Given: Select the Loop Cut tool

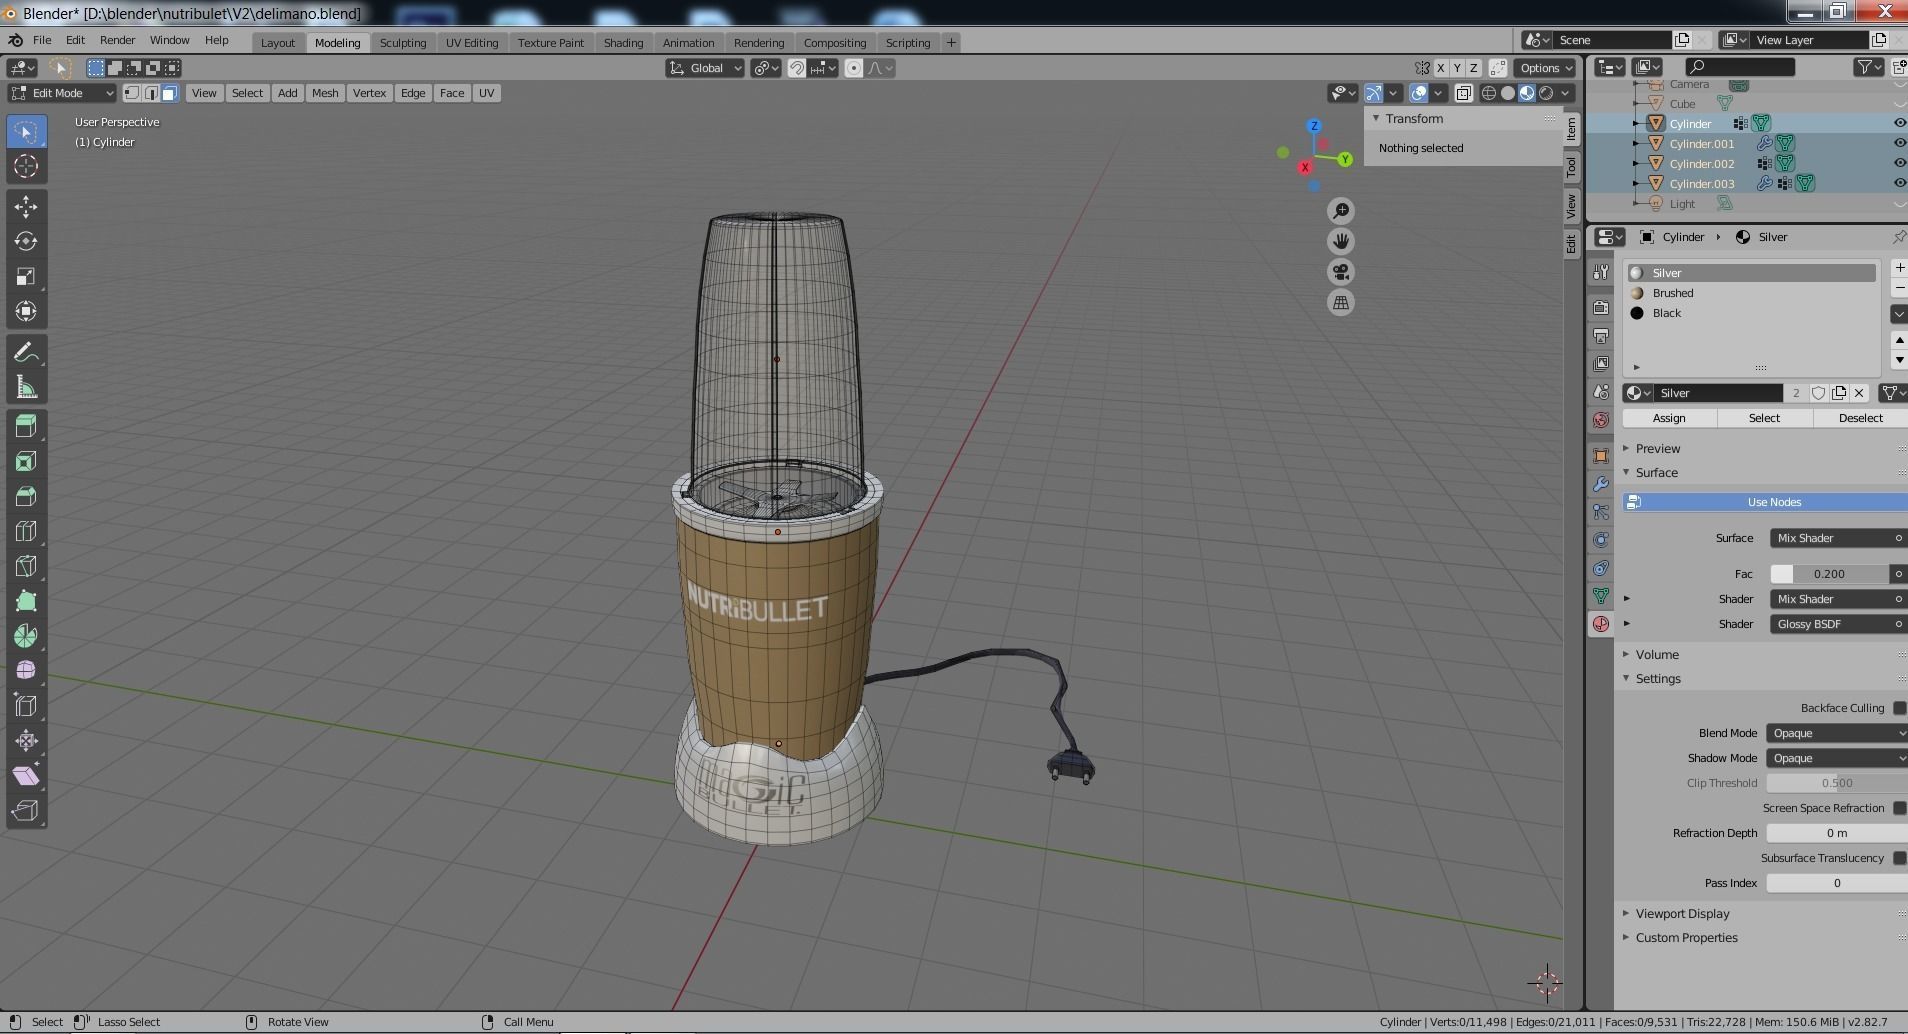Looking at the screenshot, I should point(26,531).
